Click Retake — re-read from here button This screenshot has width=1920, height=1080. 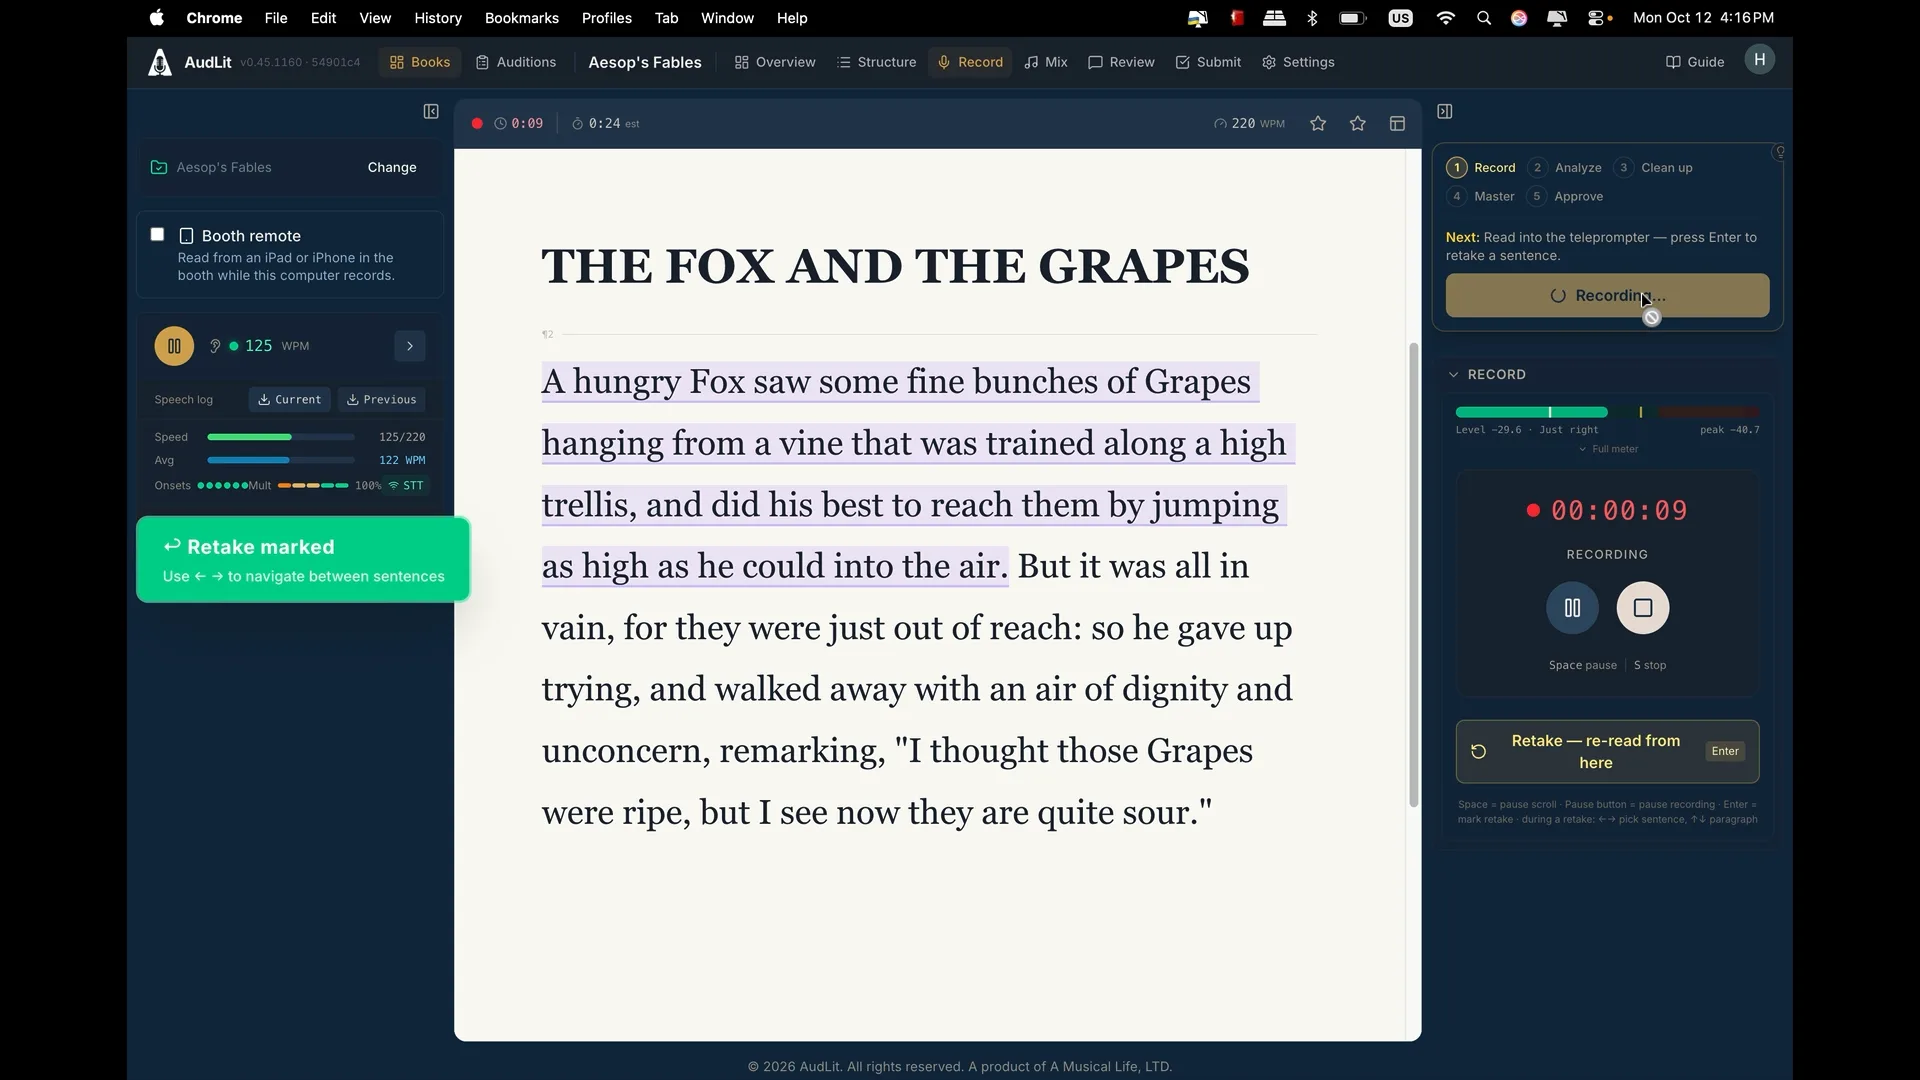click(x=1607, y=752)
